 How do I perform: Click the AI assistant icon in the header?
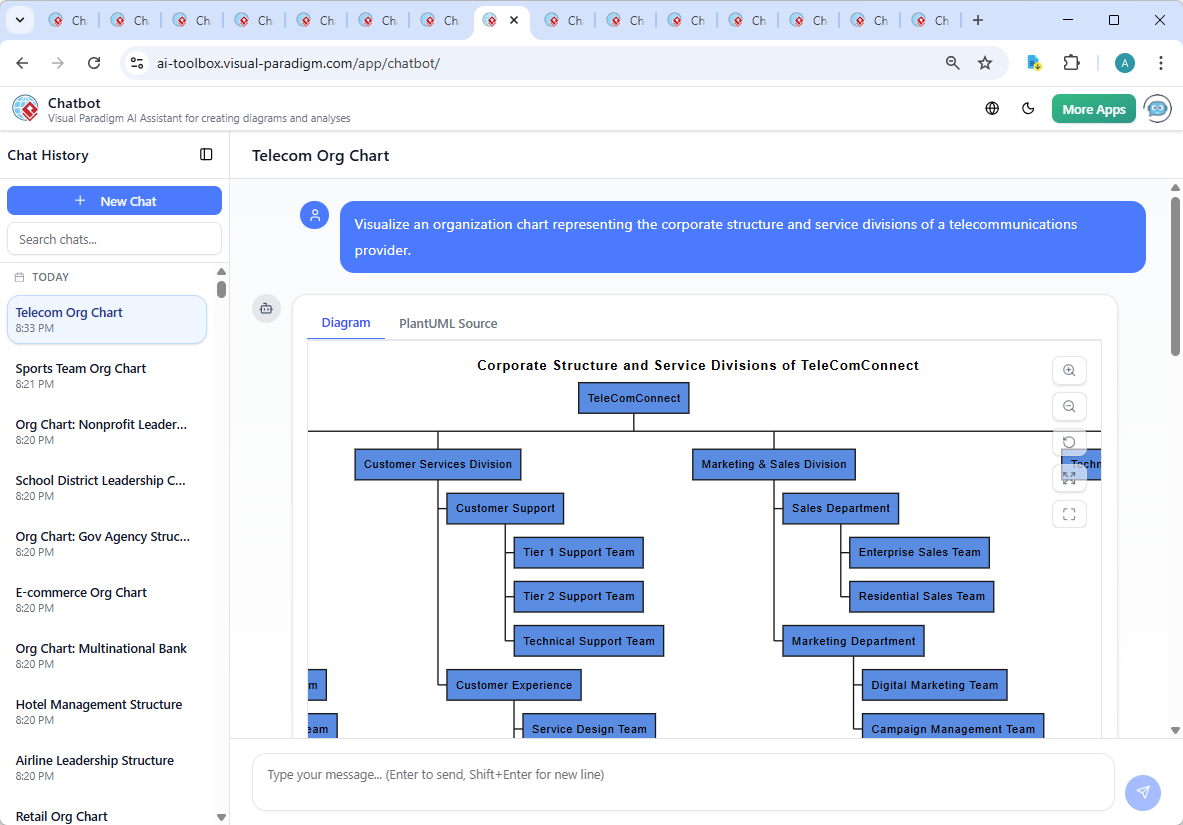1156,108
